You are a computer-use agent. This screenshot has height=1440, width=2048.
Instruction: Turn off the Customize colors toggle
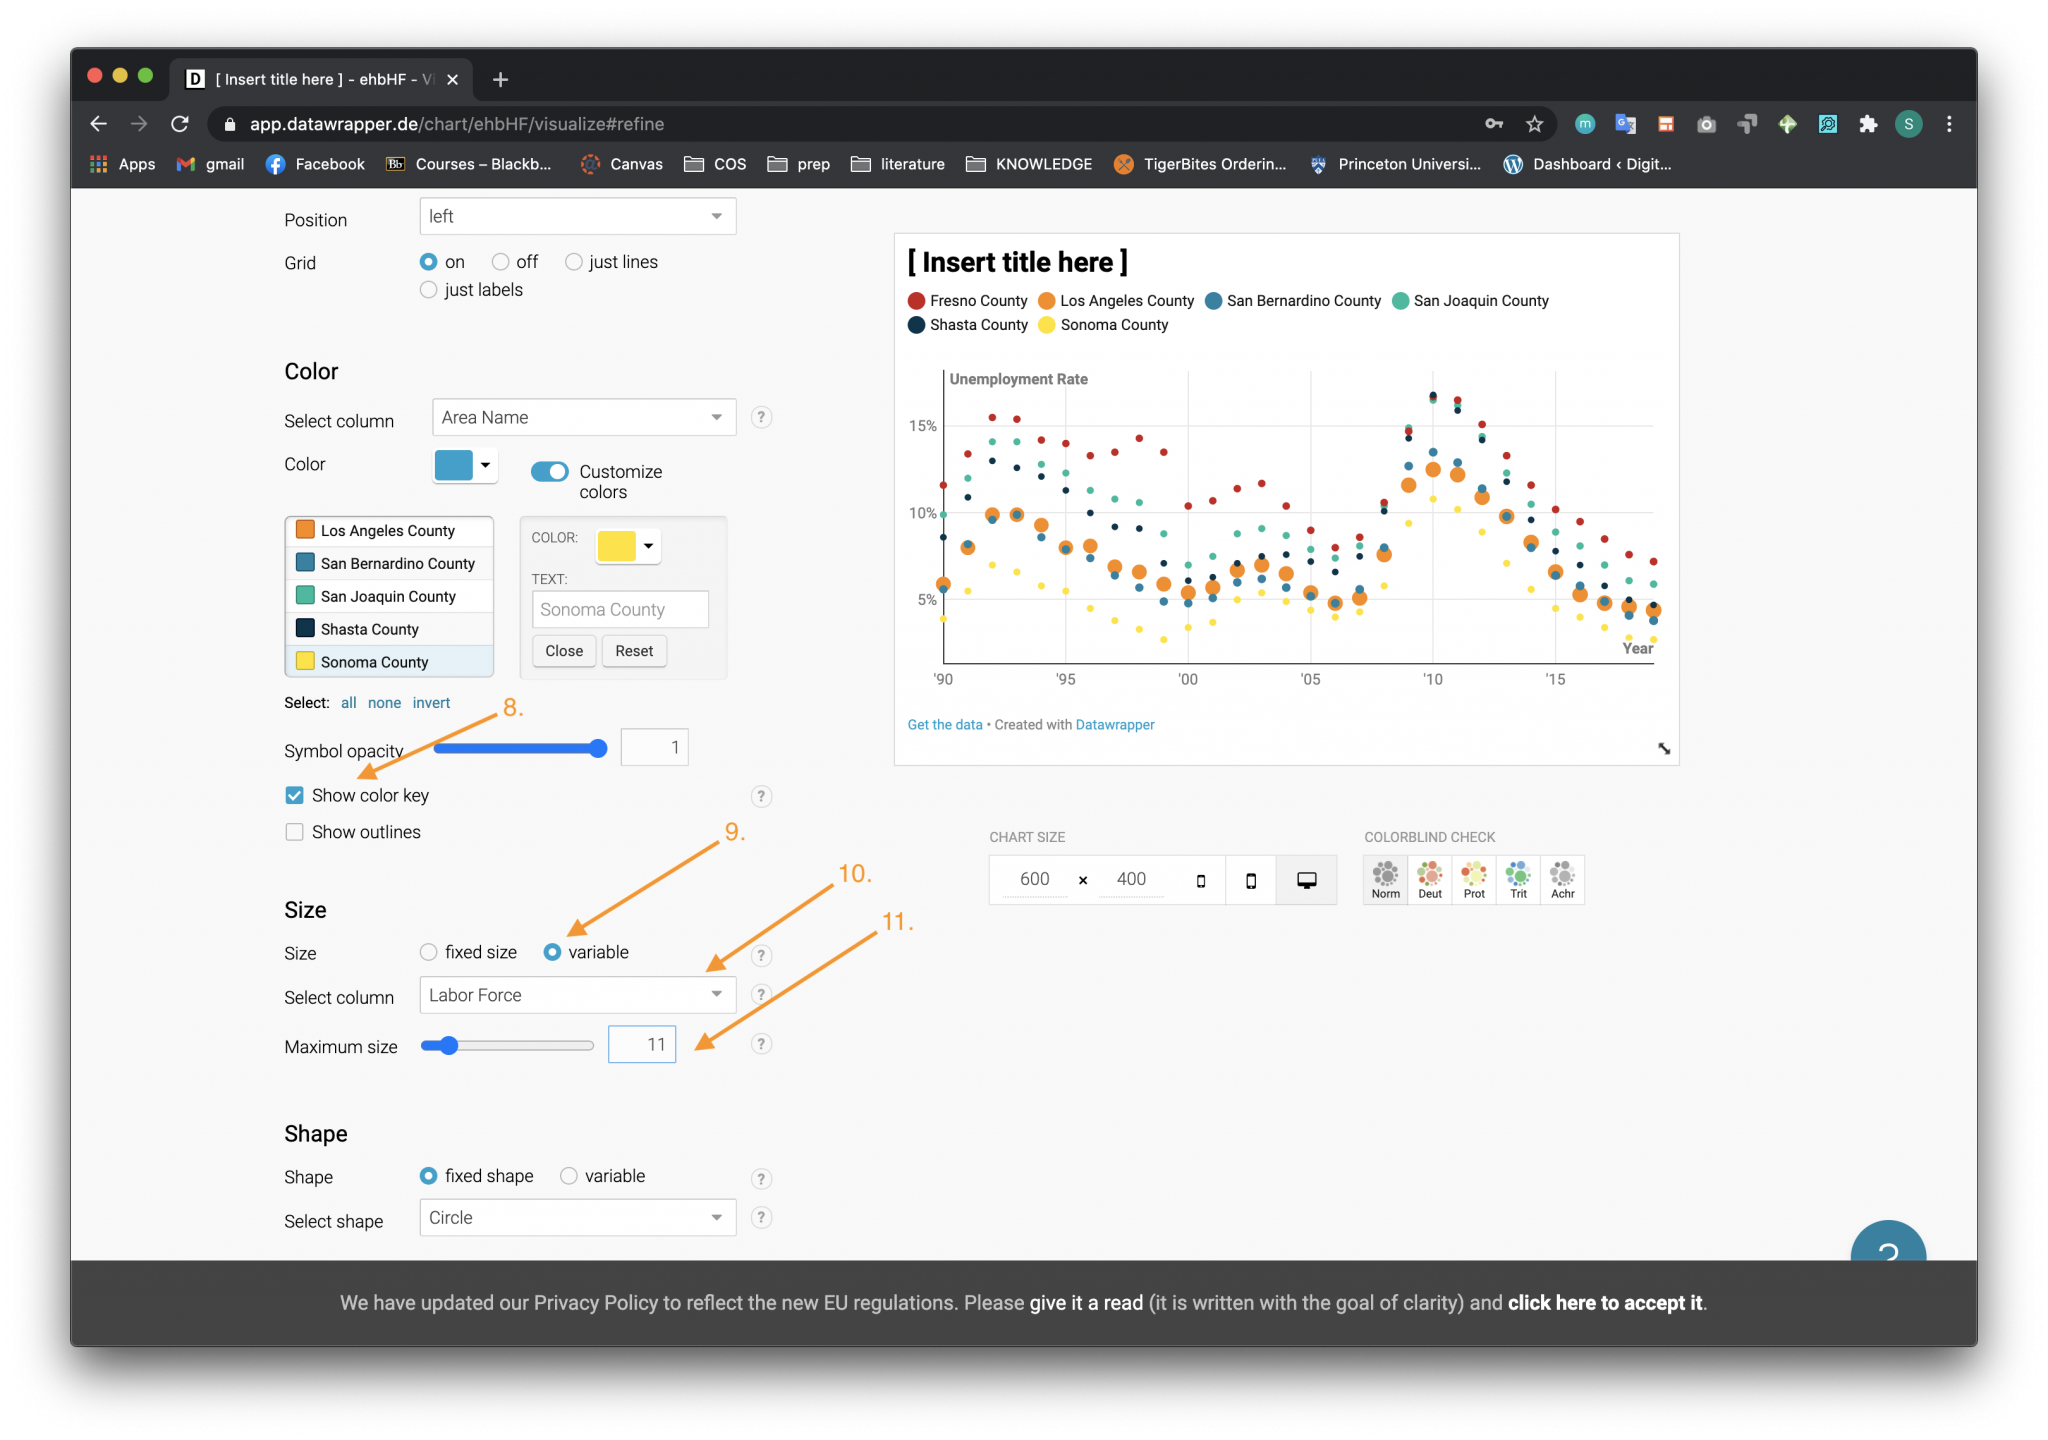click(549, 471)
